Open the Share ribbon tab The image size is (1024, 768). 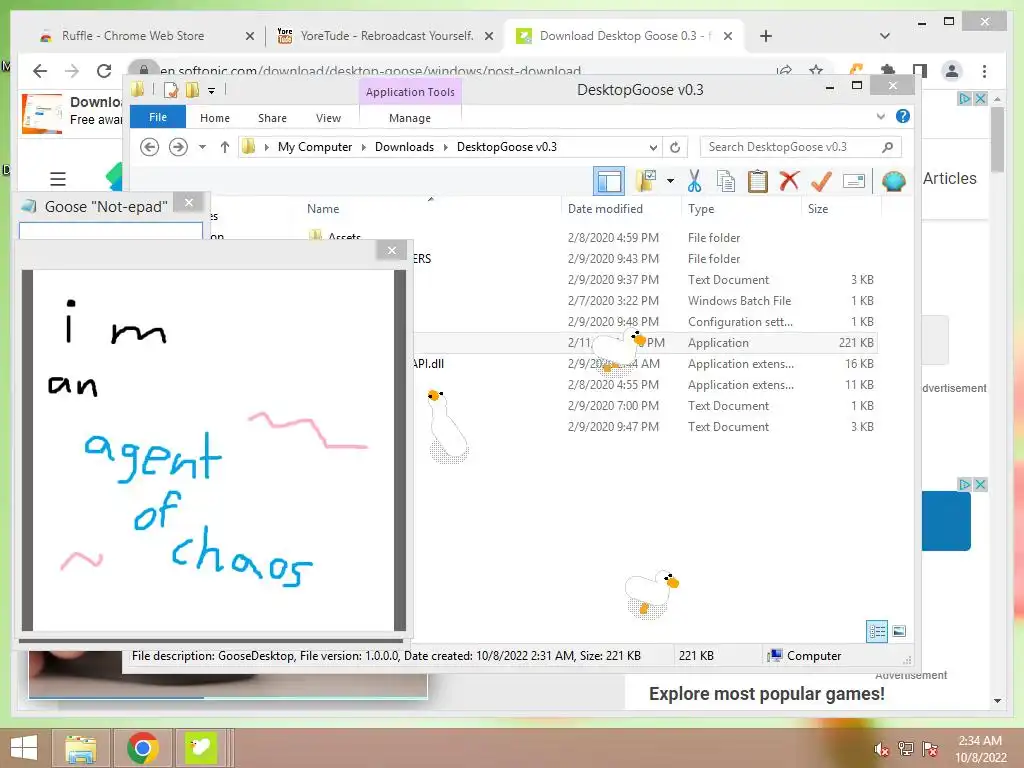pos(272,118)
